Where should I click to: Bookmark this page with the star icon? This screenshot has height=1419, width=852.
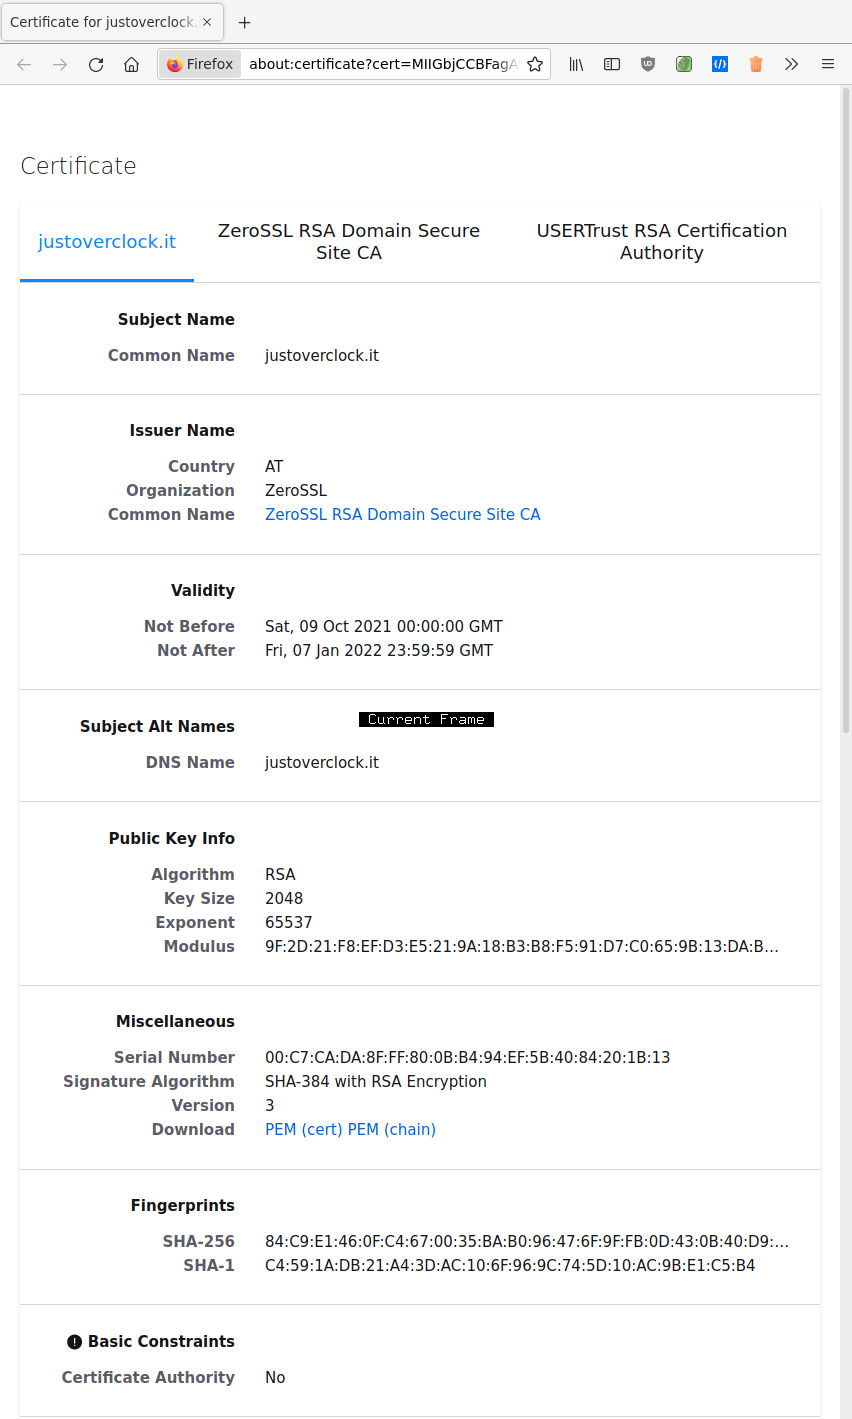click(535, 64)
